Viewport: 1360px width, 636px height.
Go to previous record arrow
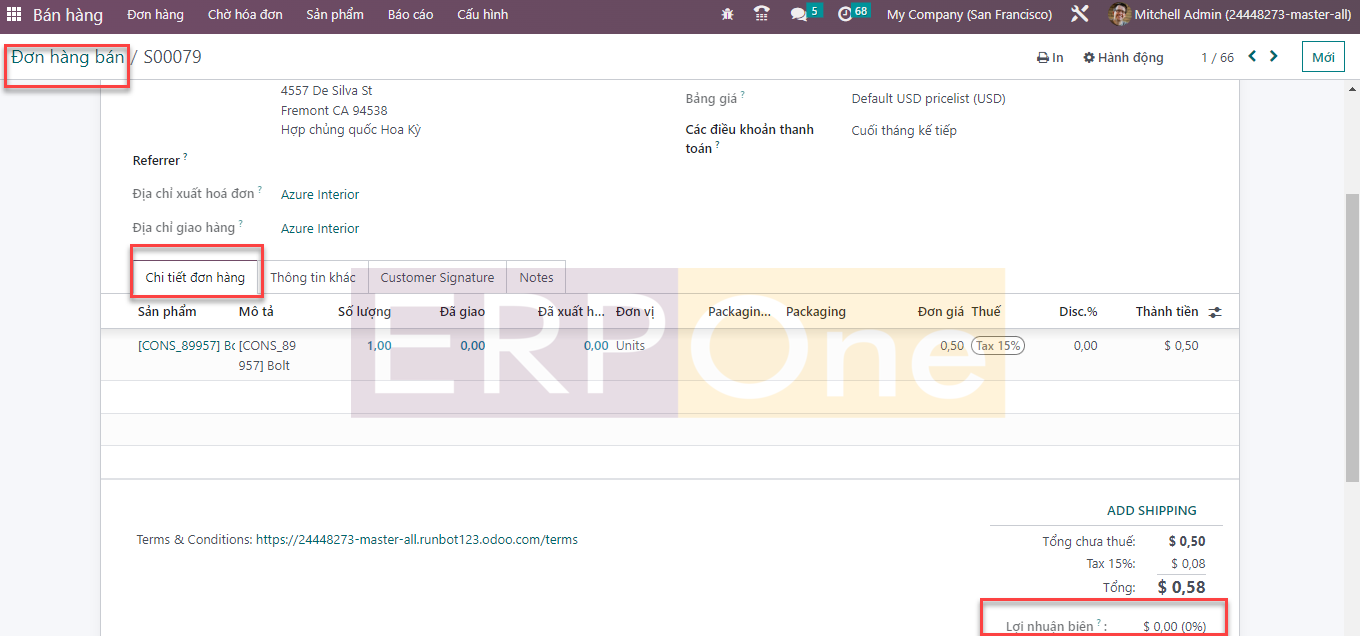(1252, 57)
